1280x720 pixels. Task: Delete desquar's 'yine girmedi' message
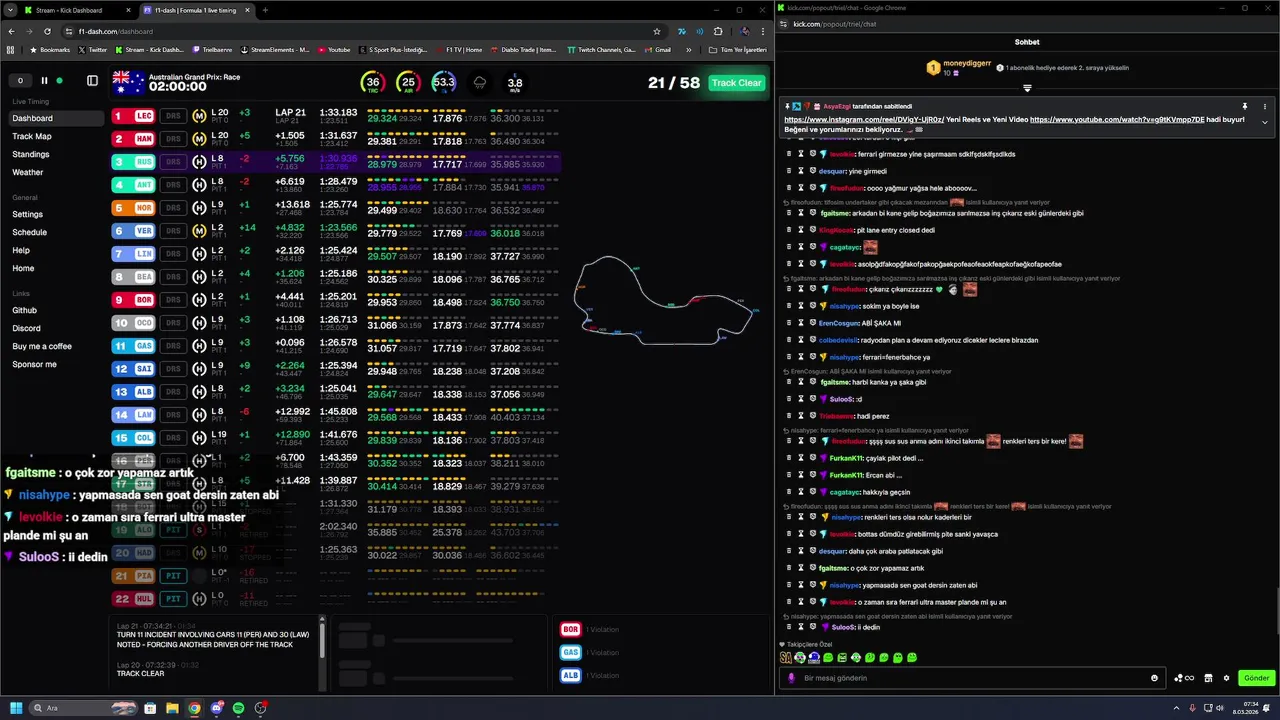tap(788, 171)
